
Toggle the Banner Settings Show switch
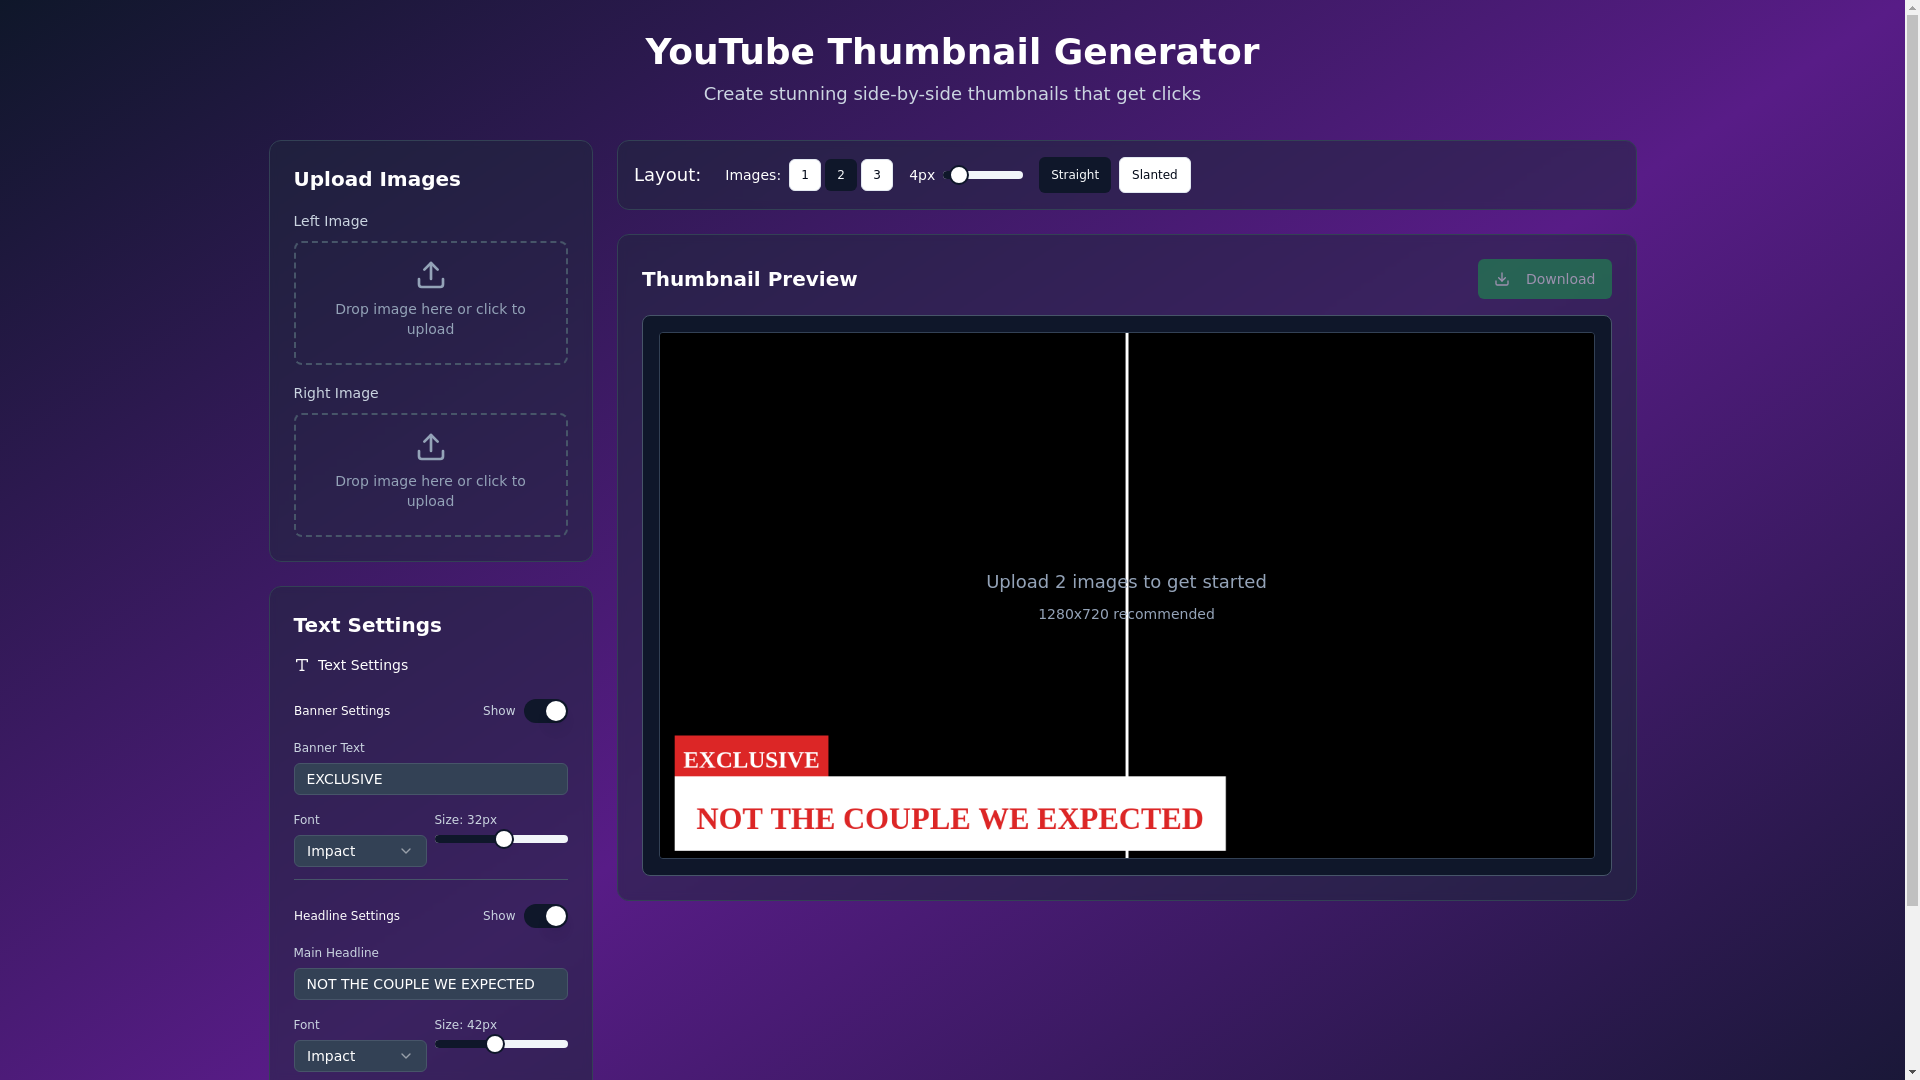pos(545,711)
